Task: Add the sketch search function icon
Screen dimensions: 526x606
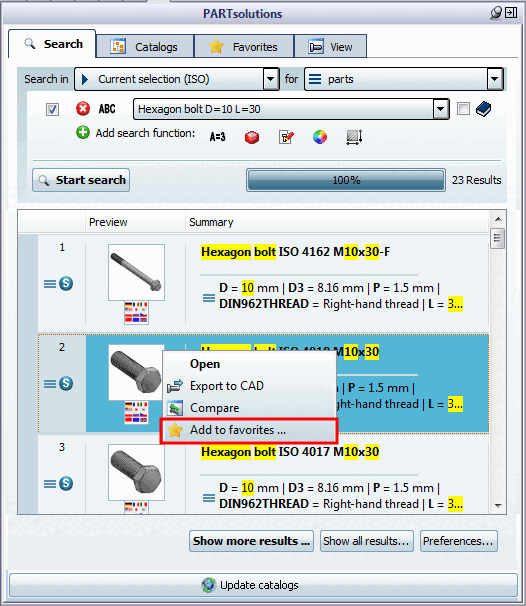Action: (286, 137)
